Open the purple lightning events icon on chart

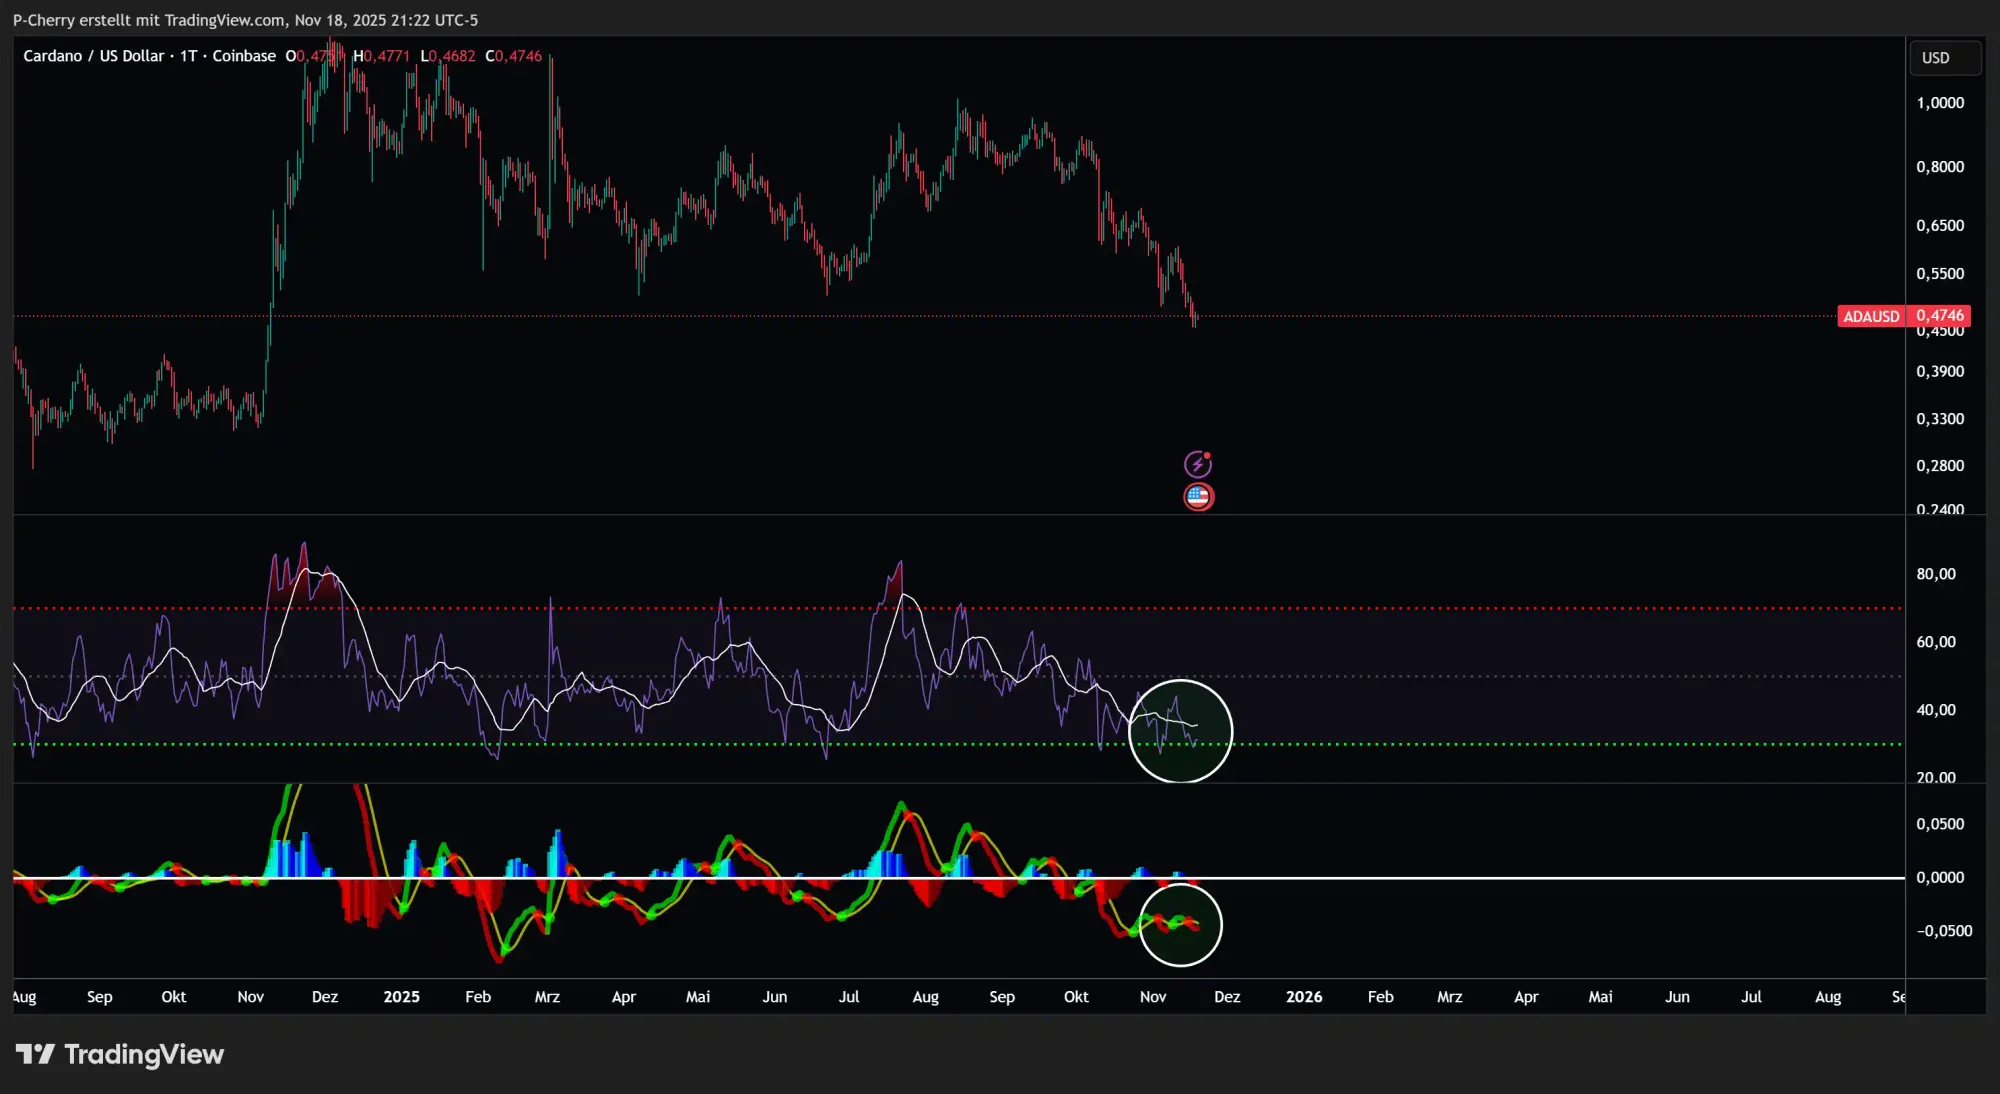click(1196, 463)
